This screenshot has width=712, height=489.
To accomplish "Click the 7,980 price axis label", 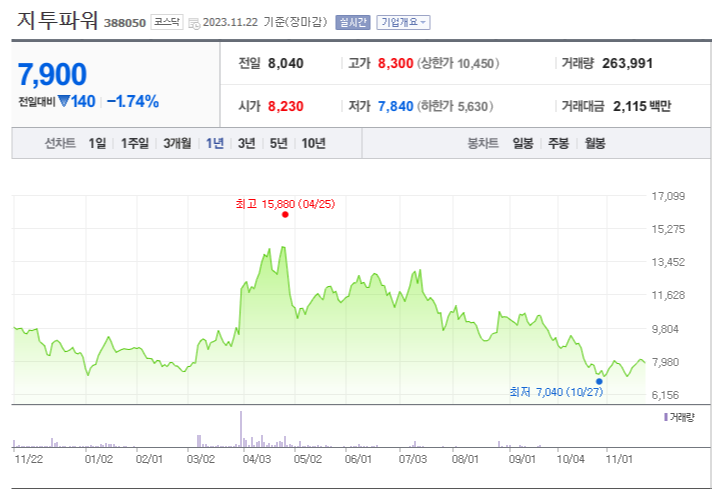I will tap(665, 362).
